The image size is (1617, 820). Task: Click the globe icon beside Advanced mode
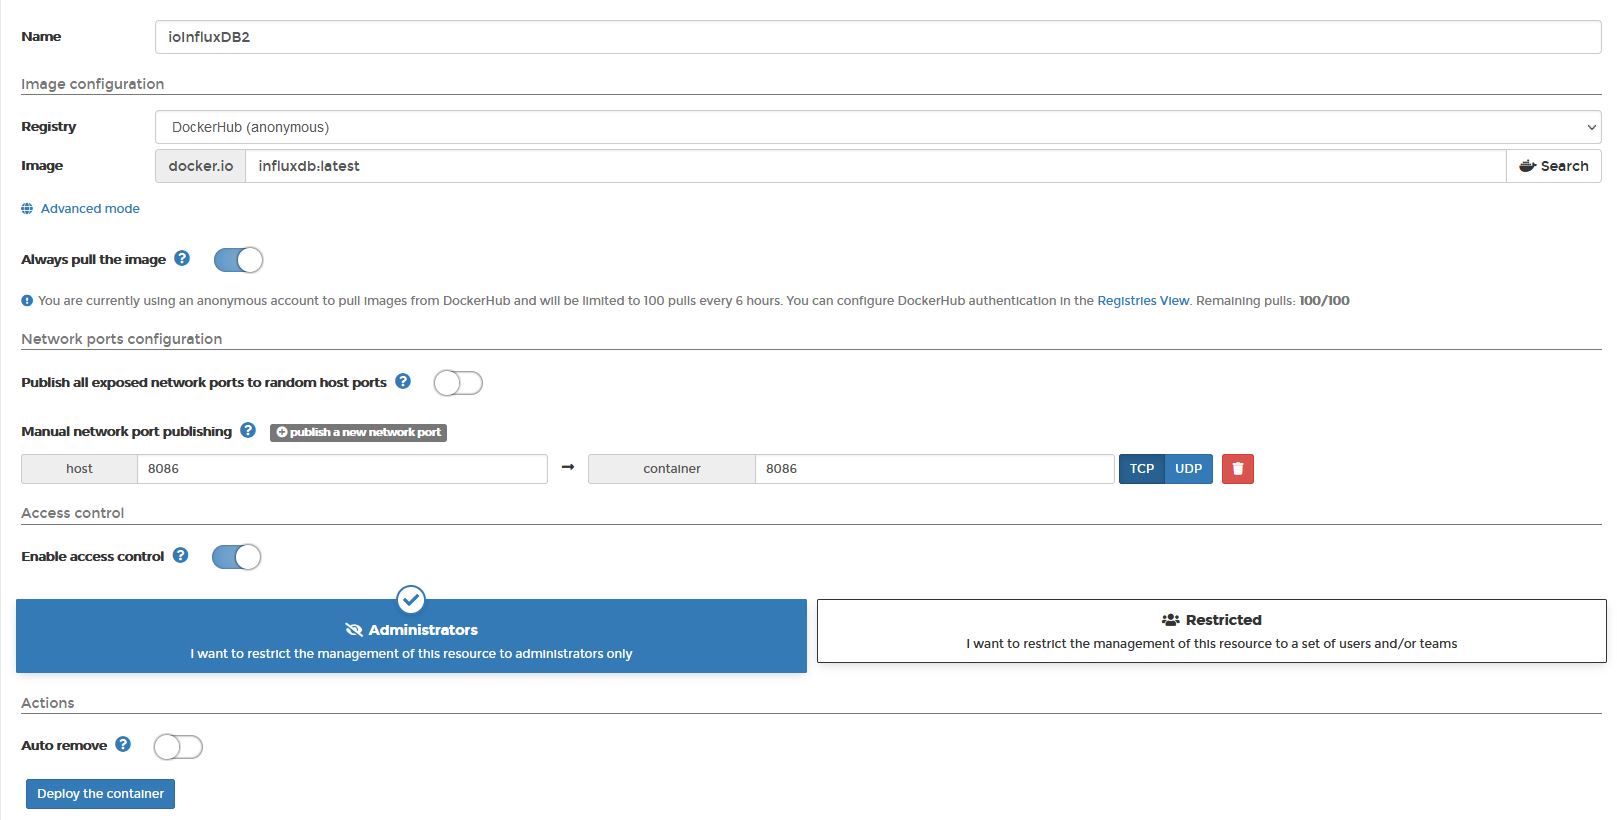pyautogui.click(x=27, y=208)
